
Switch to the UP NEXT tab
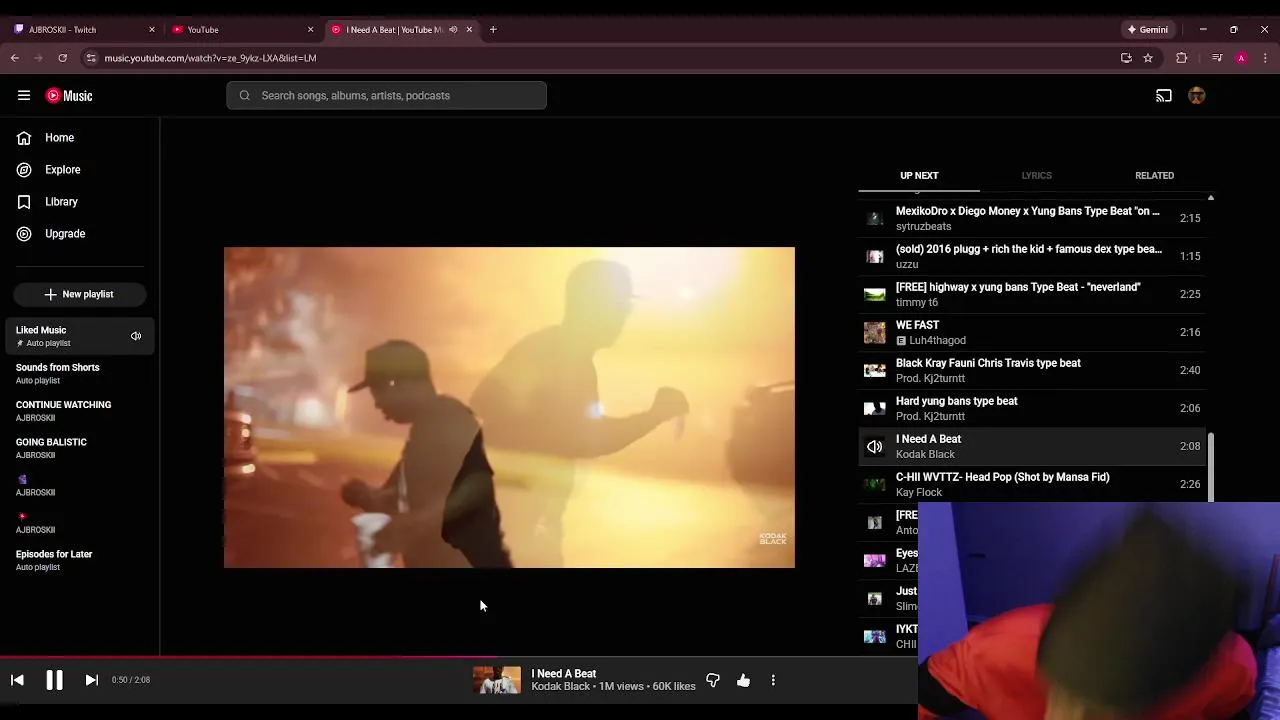[919, 176]
